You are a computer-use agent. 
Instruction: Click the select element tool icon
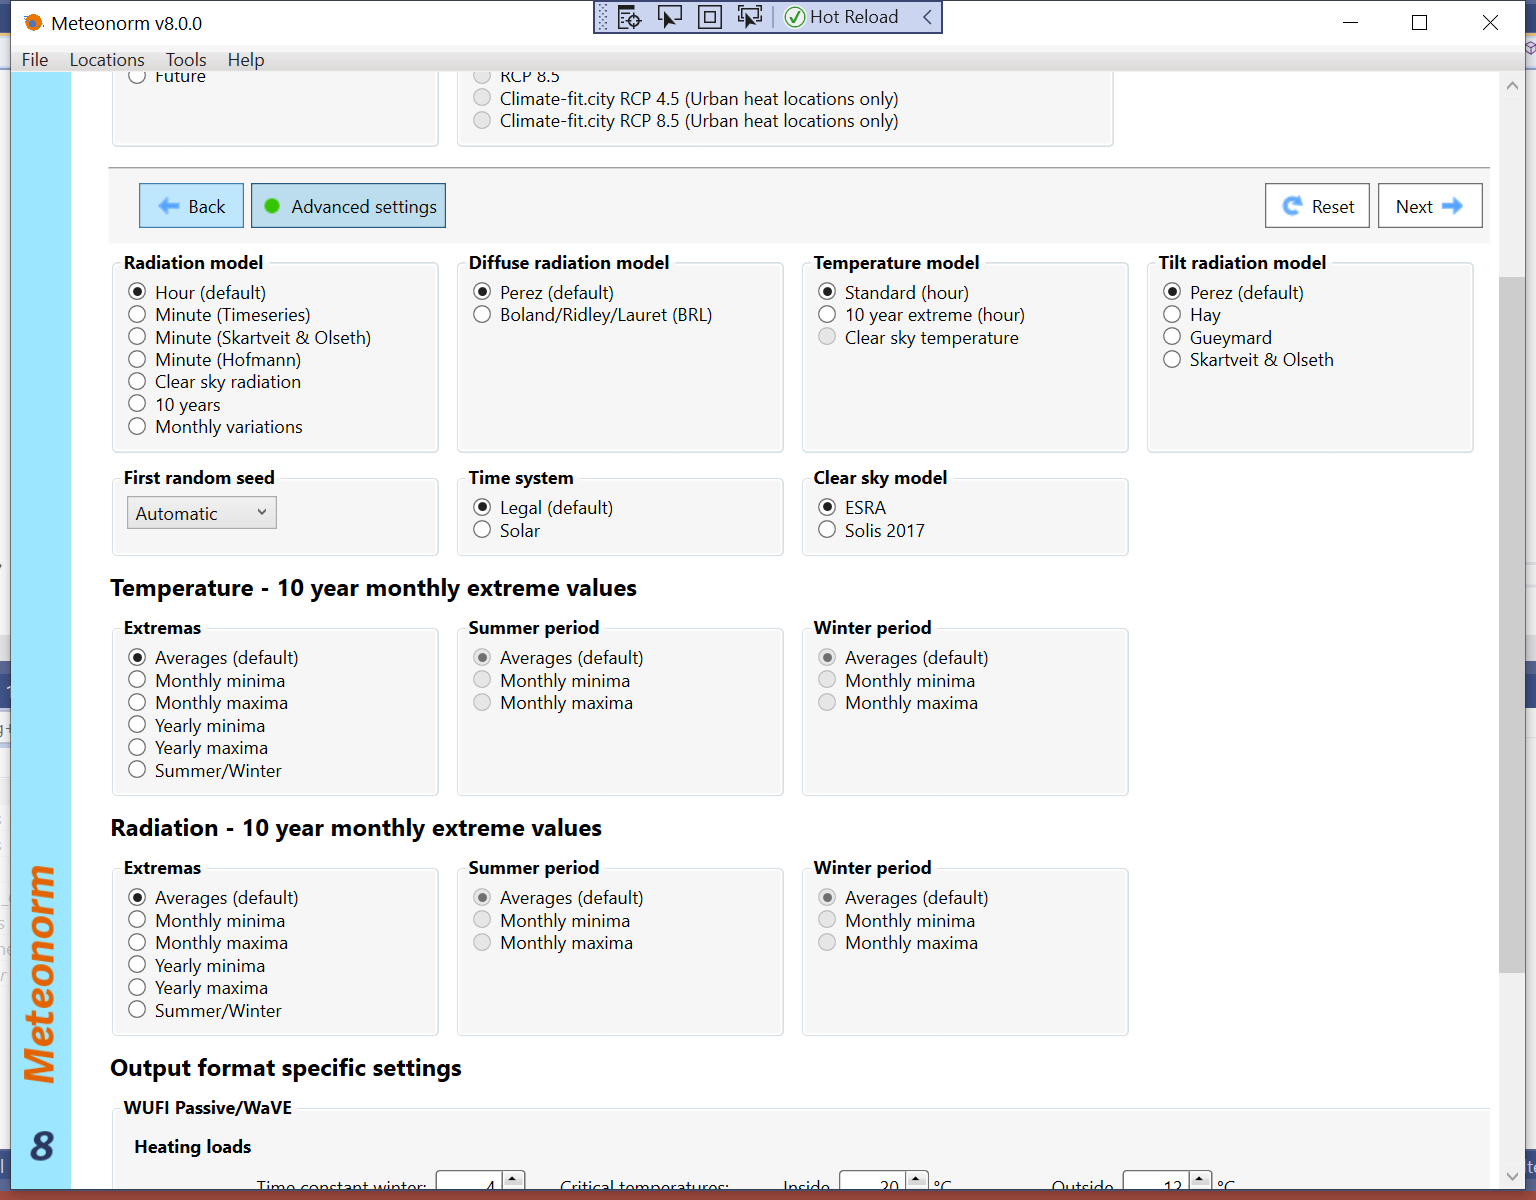tap(669, 17)
